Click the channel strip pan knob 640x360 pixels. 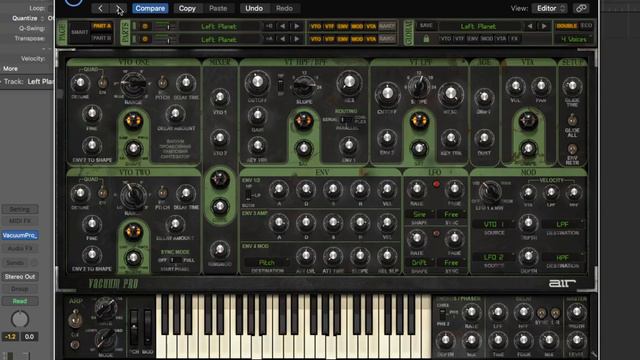point(20,319)
